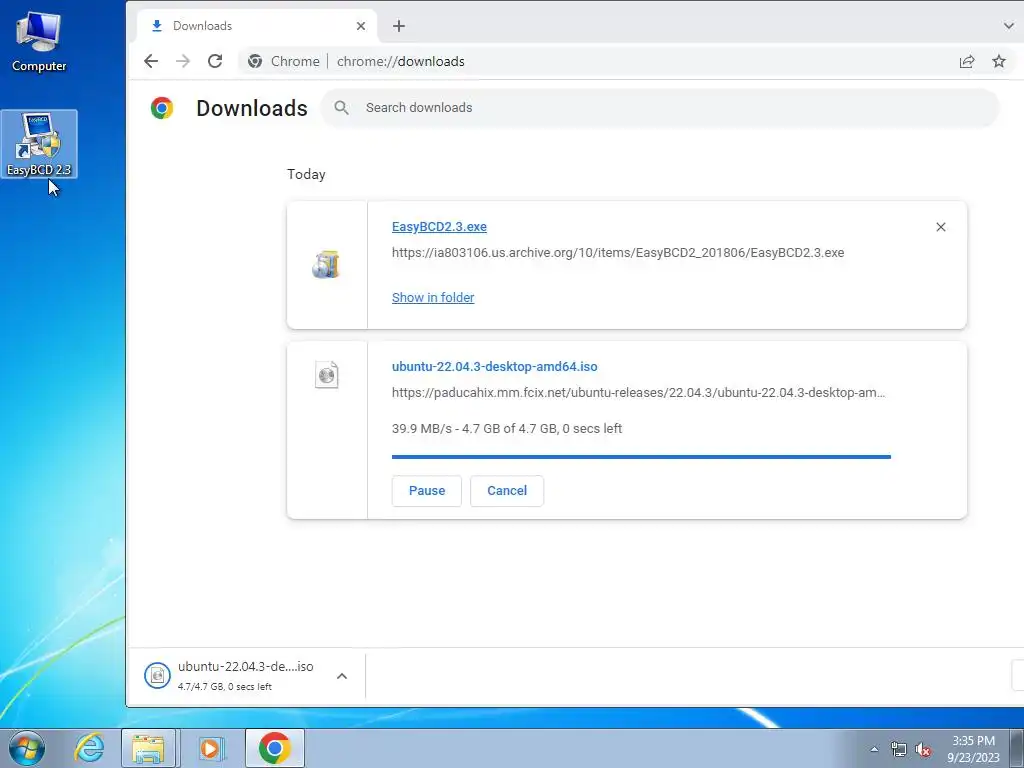Open the taskbar clock showing 3:35 PM
Viewport: 1024px width, 768px height.
tap(973, 749)
